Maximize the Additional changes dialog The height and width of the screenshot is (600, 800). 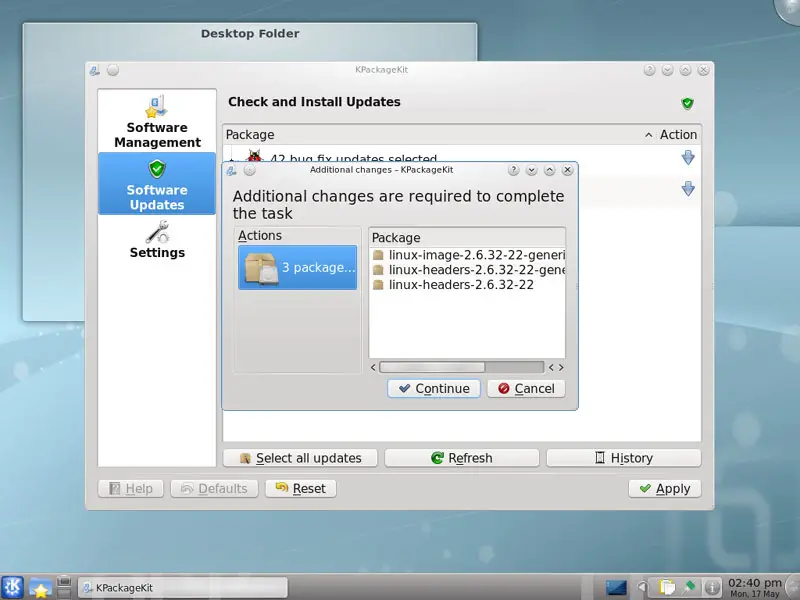pyautogui.click(x=549, y=170)
